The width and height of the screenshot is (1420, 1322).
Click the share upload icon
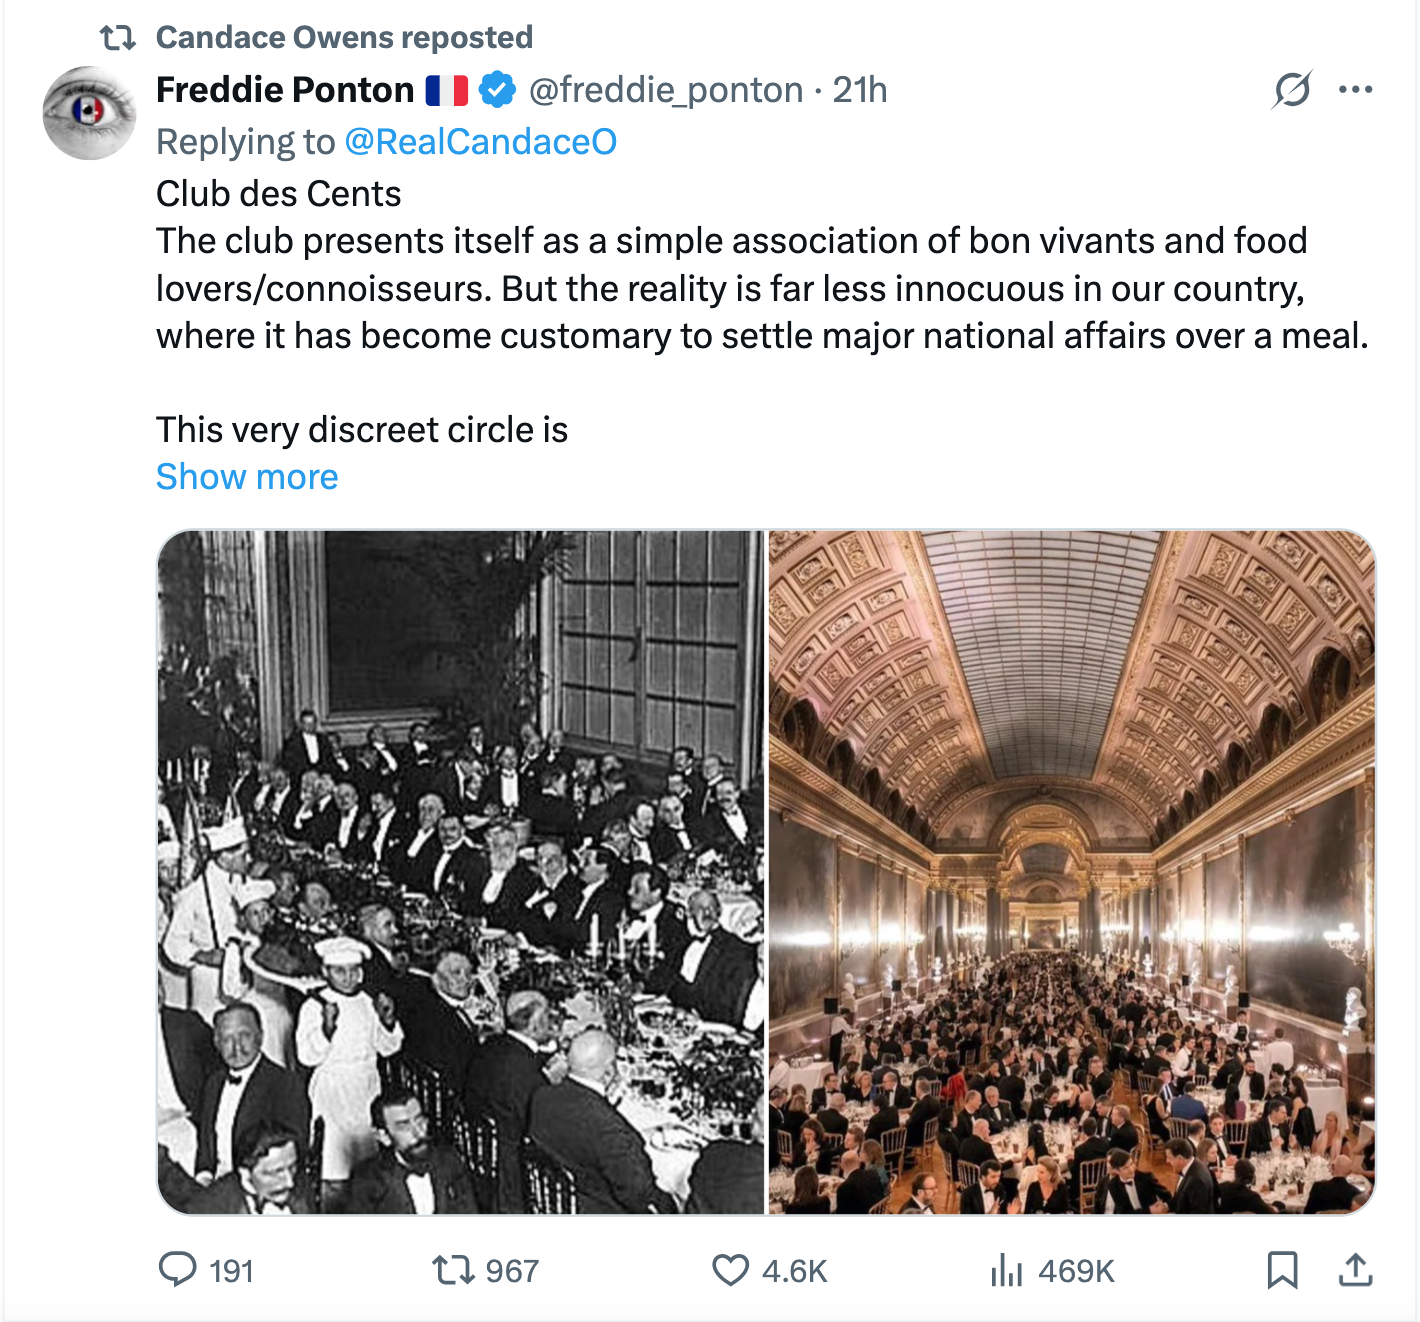point(1355,1270)
